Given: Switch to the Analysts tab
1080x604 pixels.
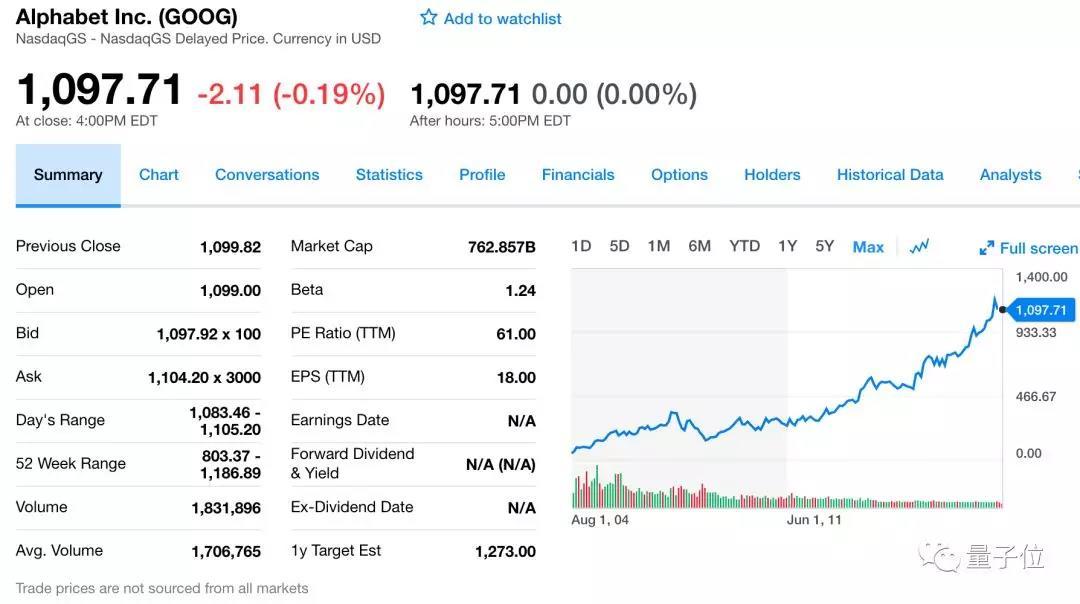Looking at the screenshot, I should 1010,175.
